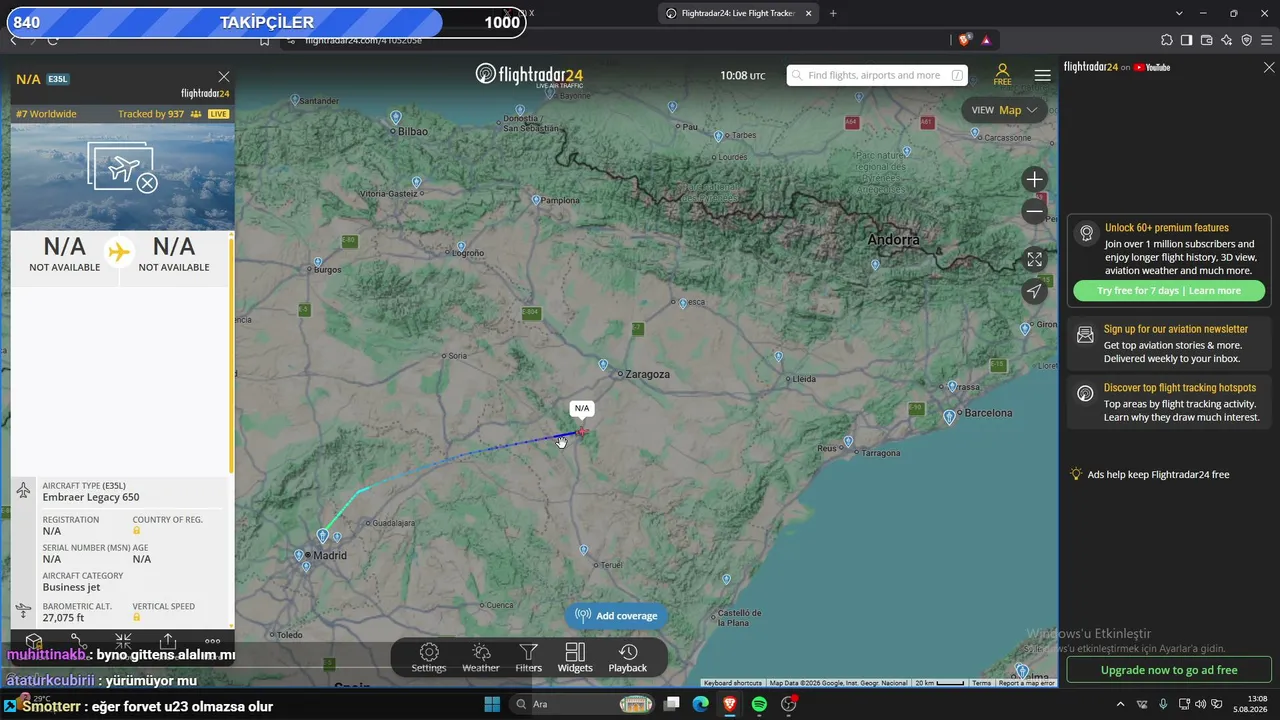Click the Find flights search box
The image size is (1280, 720).
coord(877,75)
